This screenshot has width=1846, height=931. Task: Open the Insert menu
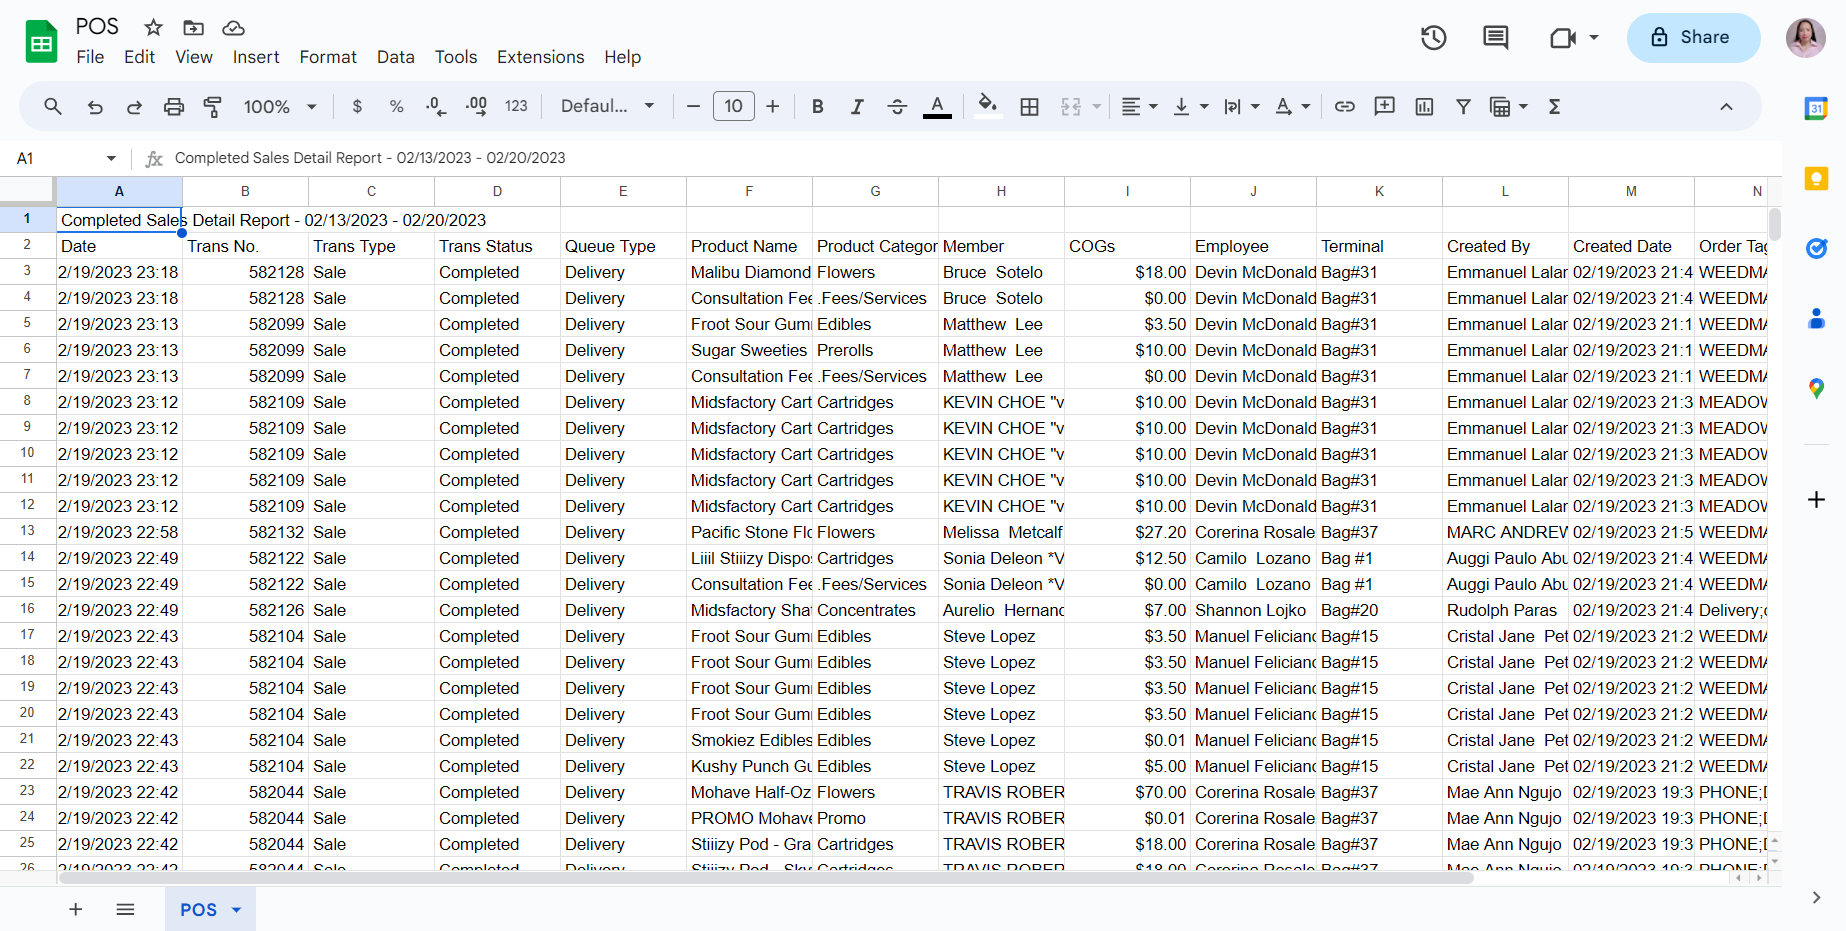(x=256, y=57)
